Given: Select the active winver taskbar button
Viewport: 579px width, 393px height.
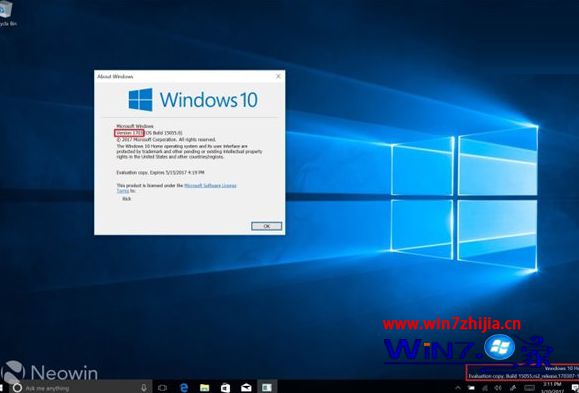Looking at the screenshot, I should (x=267, y=387).
